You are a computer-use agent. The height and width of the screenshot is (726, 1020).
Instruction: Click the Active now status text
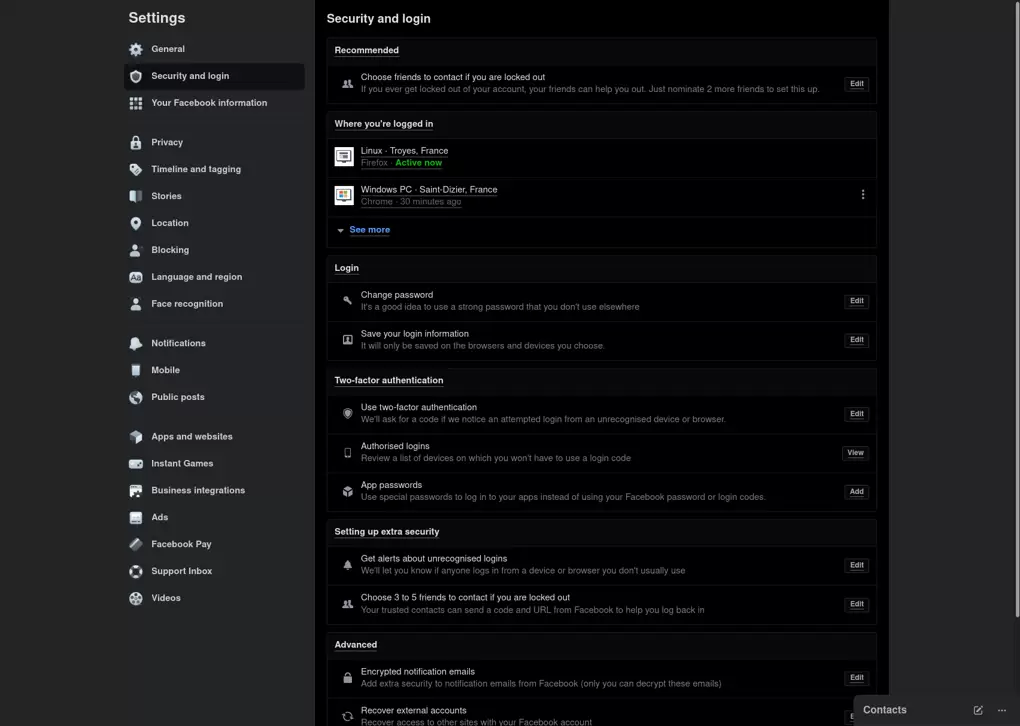click(x=418, y=163)
